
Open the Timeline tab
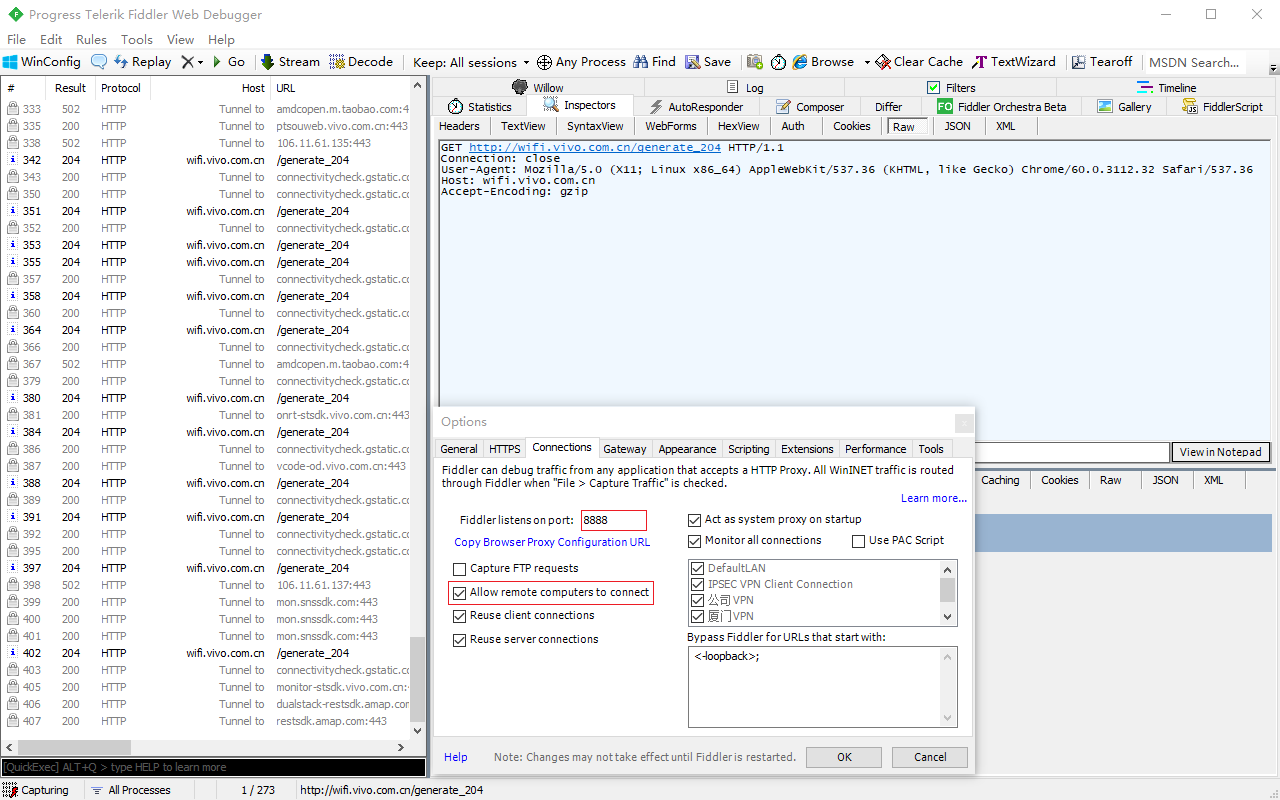click(x=1166, y=88)
